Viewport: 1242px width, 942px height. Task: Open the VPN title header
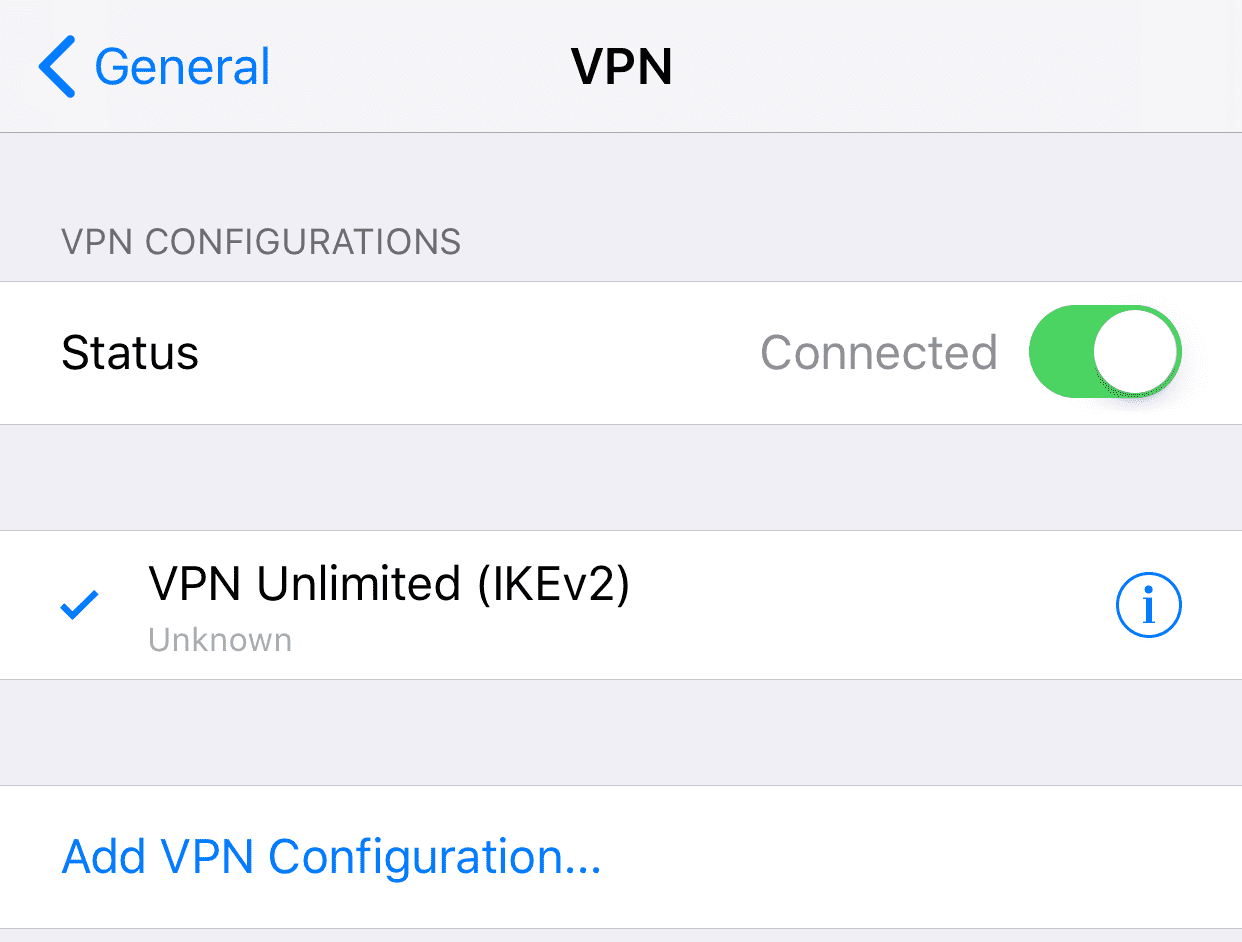click(621, 66)
